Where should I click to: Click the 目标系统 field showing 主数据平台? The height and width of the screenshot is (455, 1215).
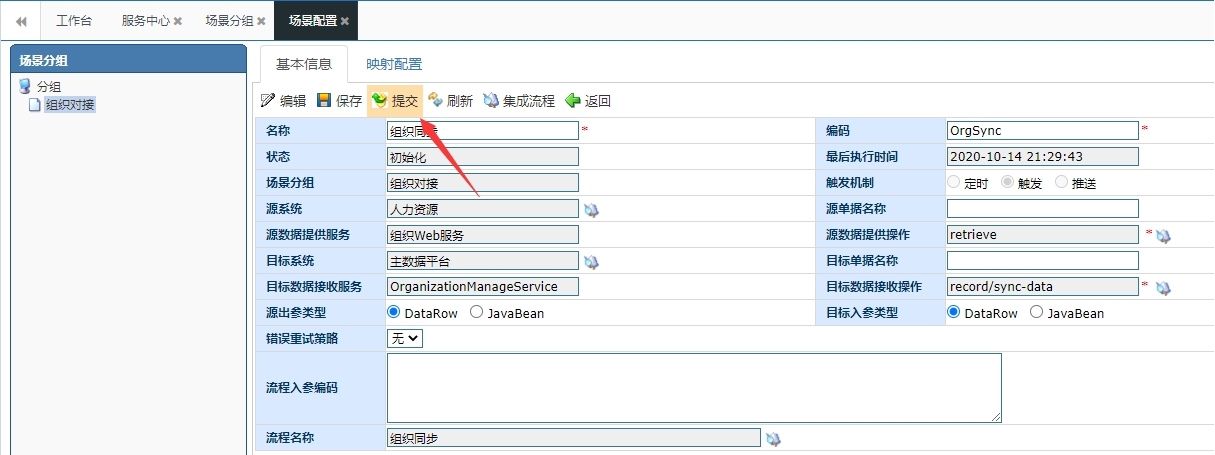pos(483,260)
